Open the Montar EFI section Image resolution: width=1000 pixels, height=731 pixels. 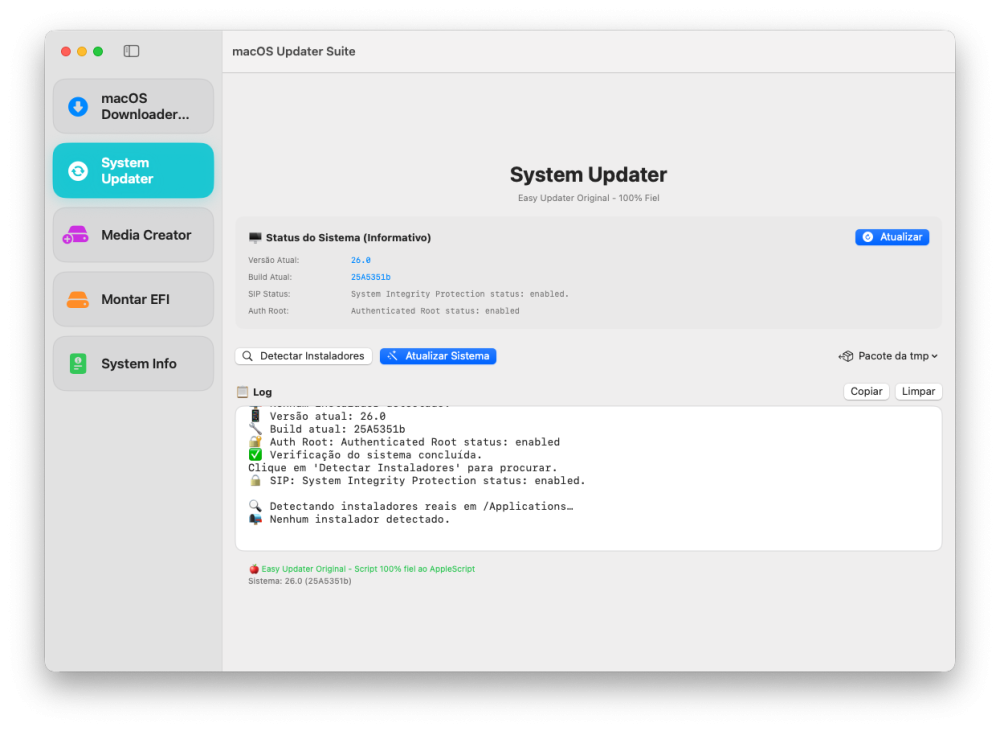pos(133,300)
